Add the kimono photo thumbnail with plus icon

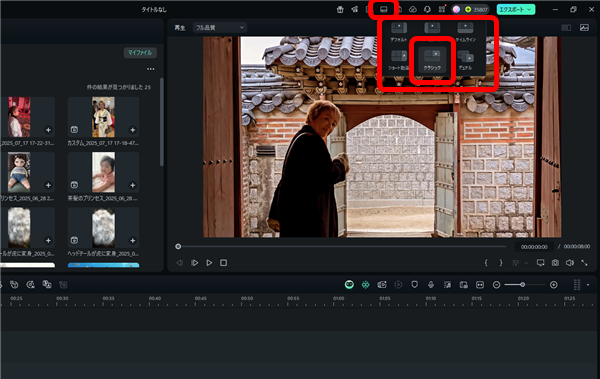coord(132,130)
